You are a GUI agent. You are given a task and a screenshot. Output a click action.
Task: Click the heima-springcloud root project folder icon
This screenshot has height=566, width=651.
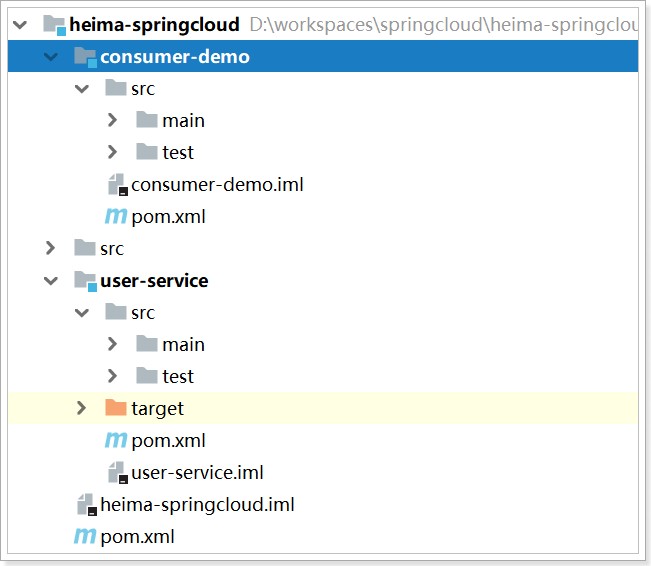[53, 24]
